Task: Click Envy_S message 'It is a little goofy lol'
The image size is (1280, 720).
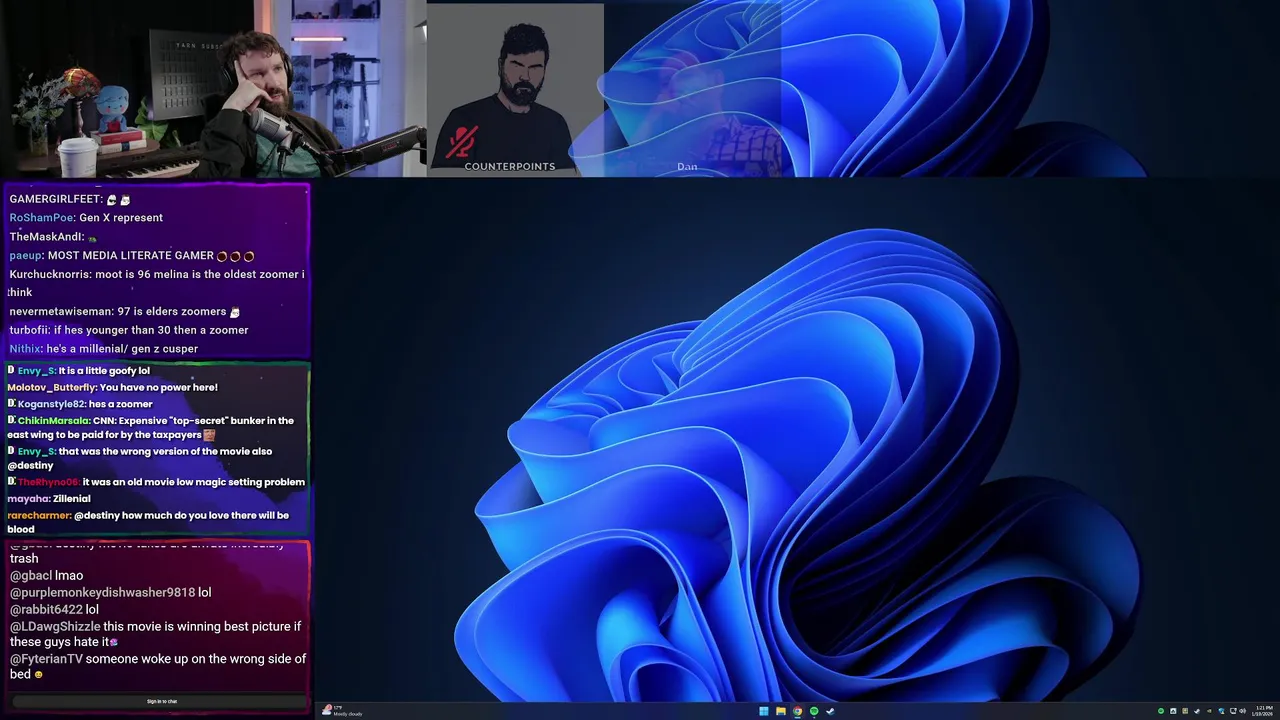Action: pyautogui.click(x=104, y=370)
